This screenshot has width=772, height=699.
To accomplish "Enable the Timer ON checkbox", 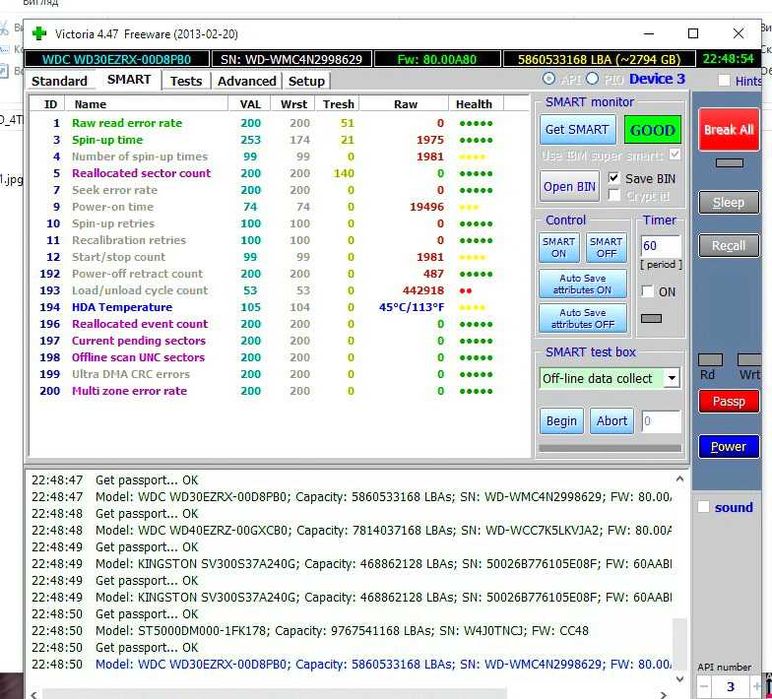I will coord(648,291).
